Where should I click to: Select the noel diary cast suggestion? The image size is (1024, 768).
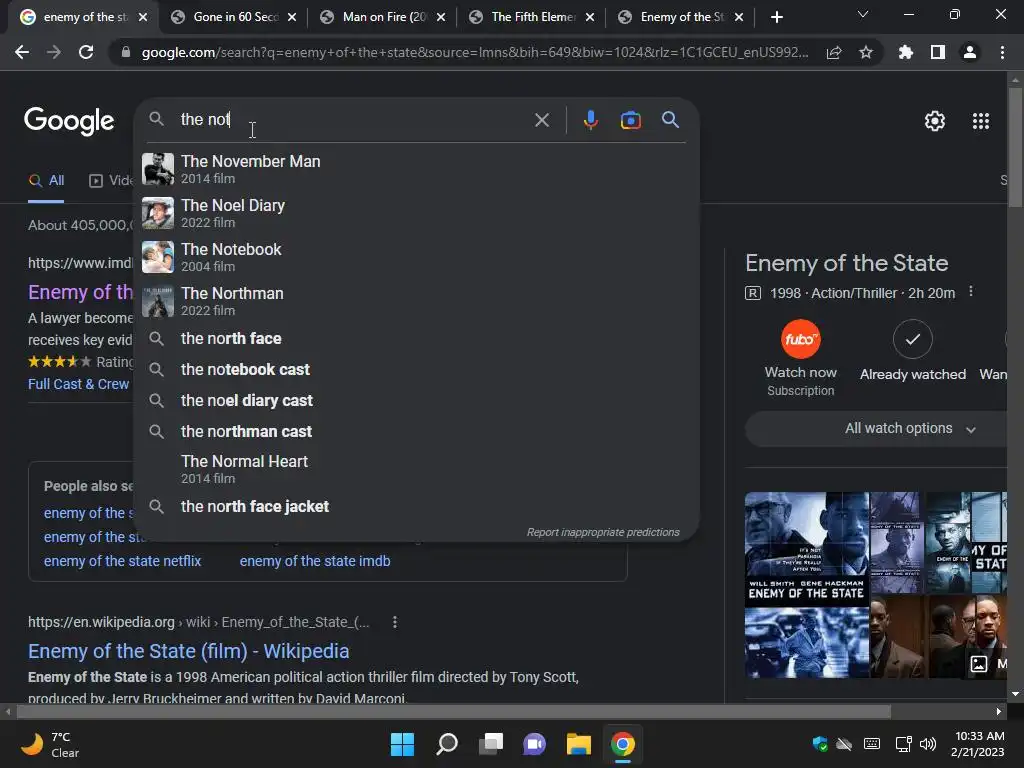(x=417, y=400)
